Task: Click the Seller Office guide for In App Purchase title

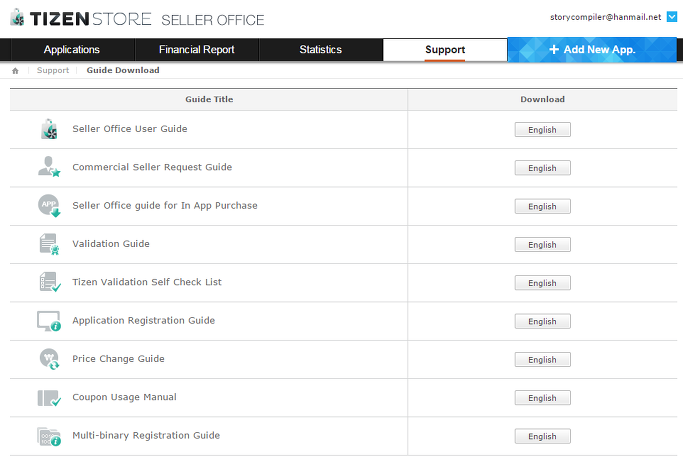Action: (x=165, y=206)
